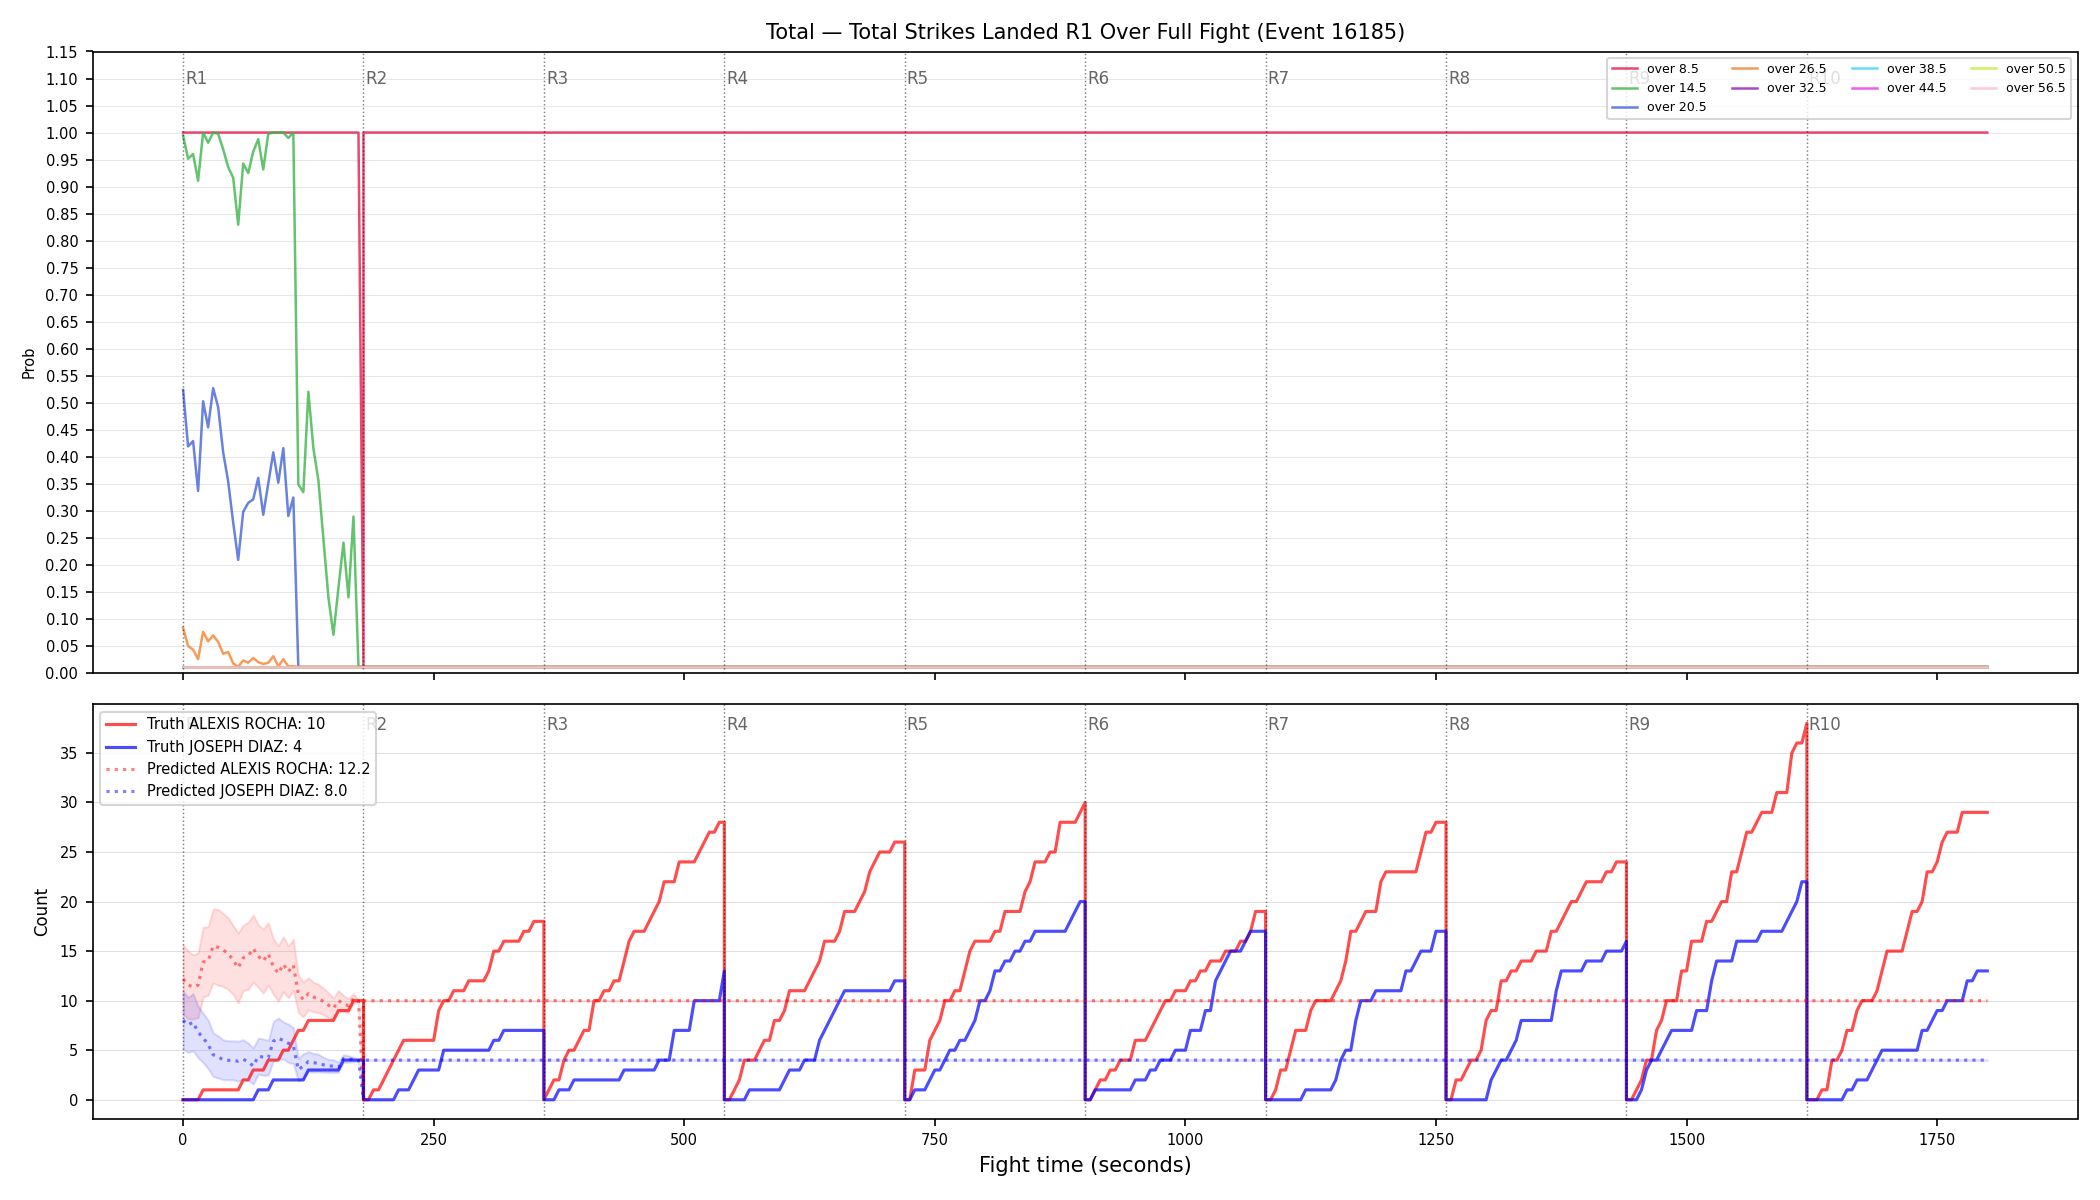Click the R4 round marker in Prob plot
Screen dimensions: 2100x1200
[x=737, y=78]
